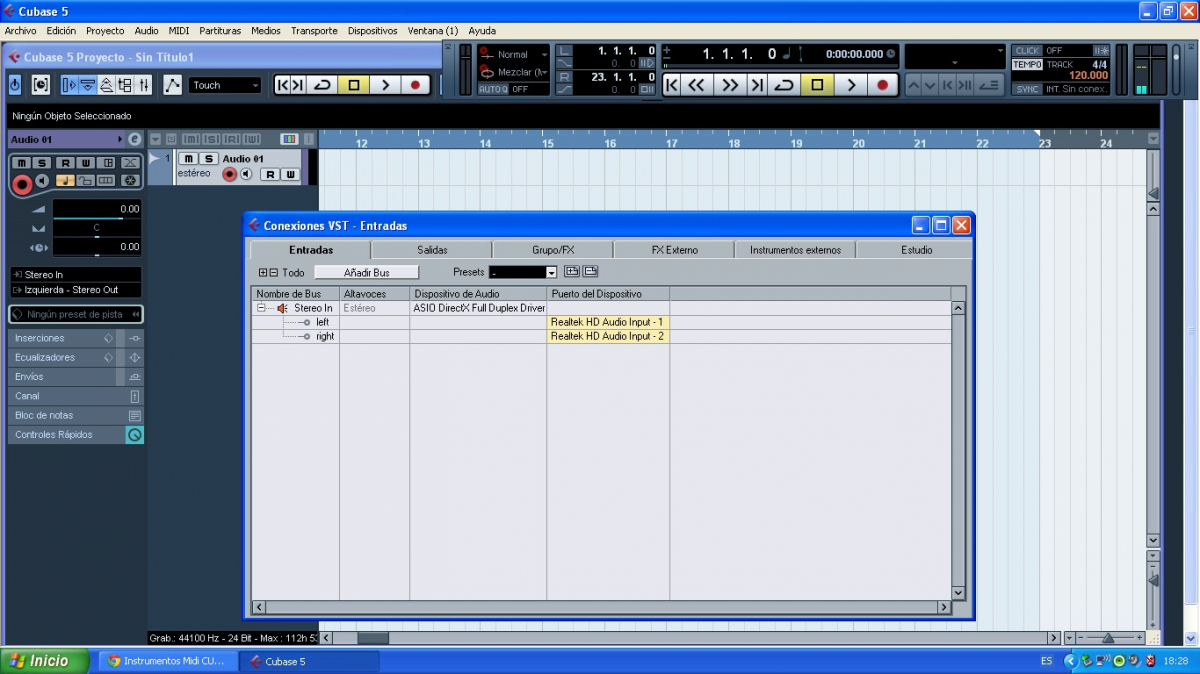
Task: Switch to the Salidas tab
Action: point(432,250)
